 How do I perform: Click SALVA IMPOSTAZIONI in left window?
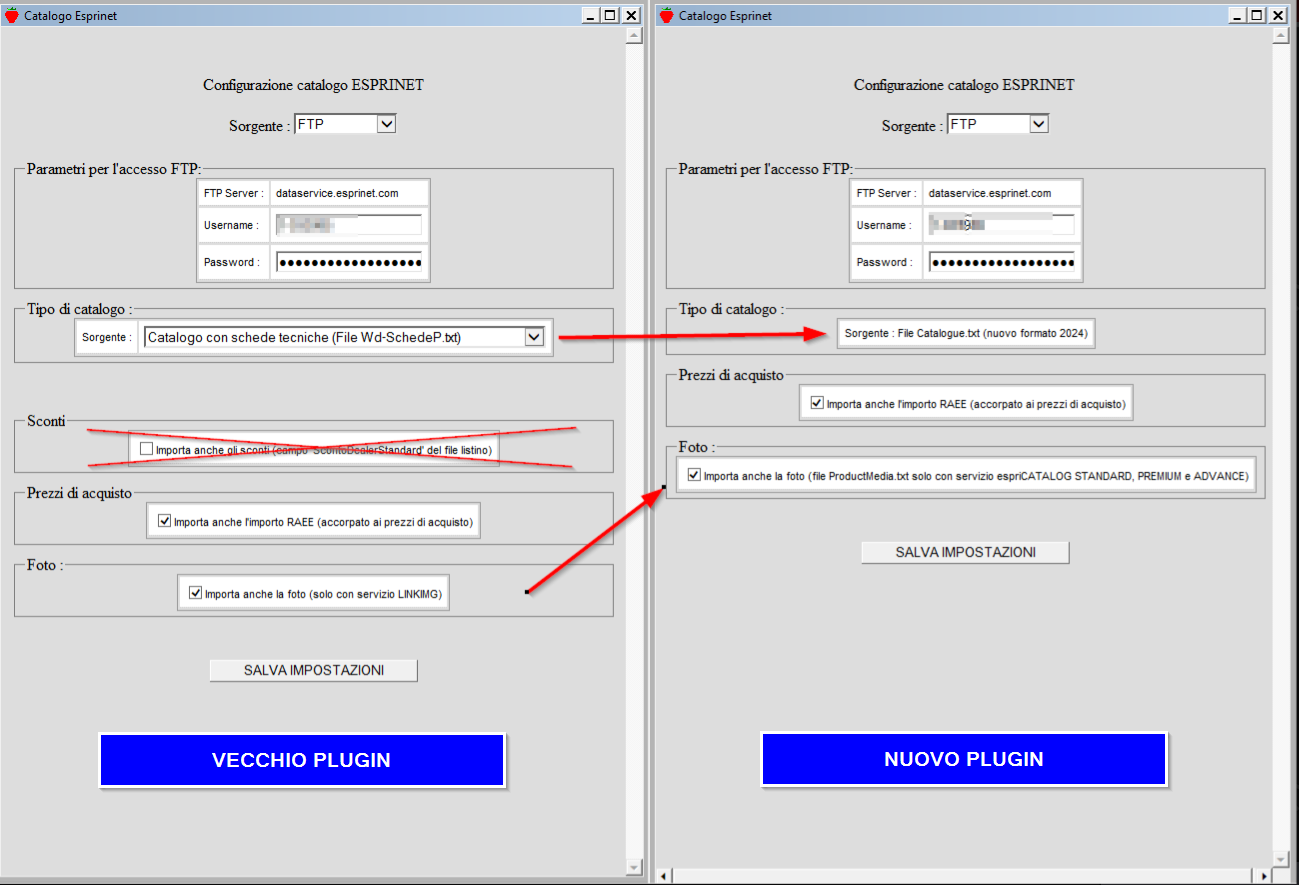pyautogui.click(x=313, y=670)
